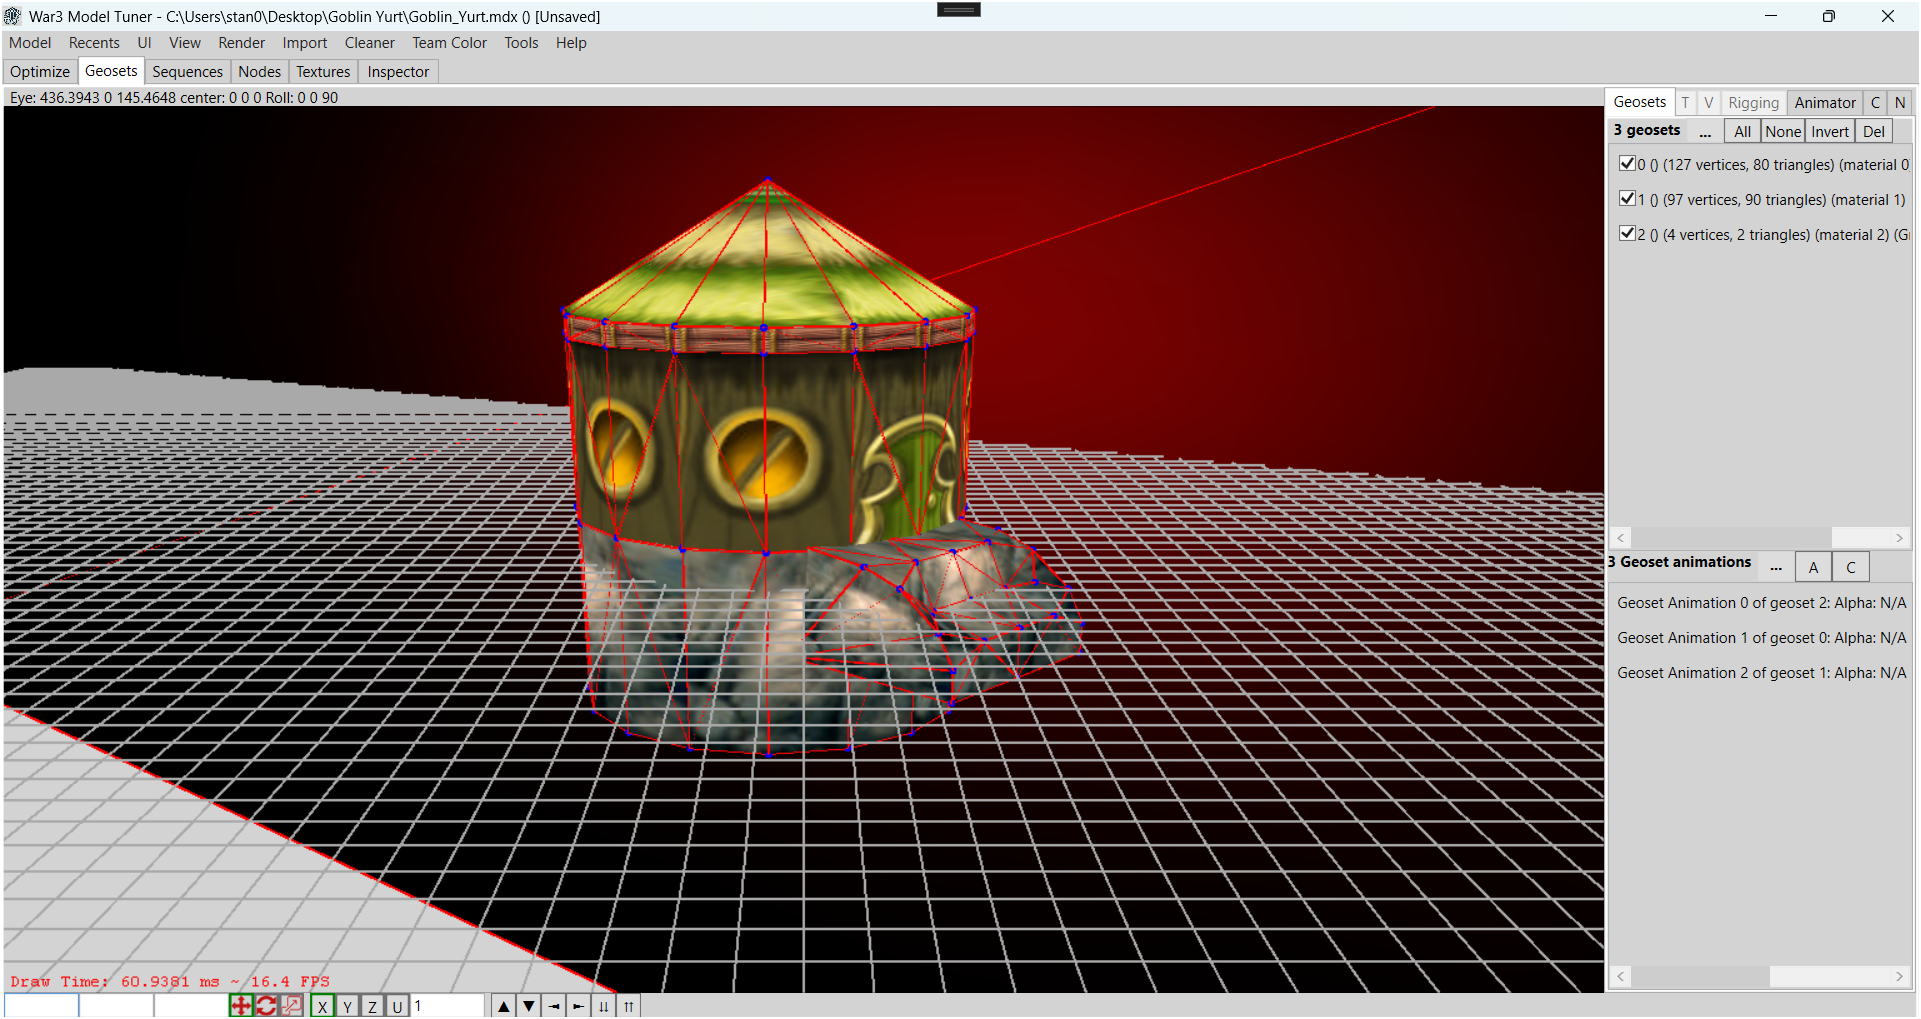Viewport: 1921px width, 1019px height.
Task: Open the Tools menu
Action: coord(521,43)
